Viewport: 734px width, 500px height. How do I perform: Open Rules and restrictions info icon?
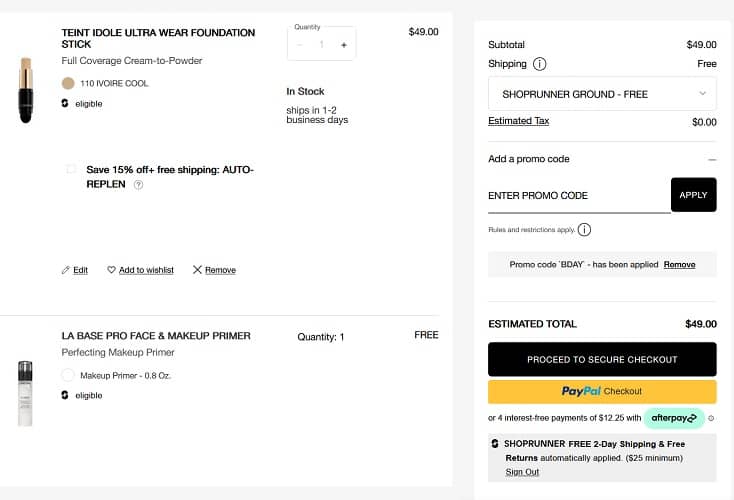[x=585, y=230]
